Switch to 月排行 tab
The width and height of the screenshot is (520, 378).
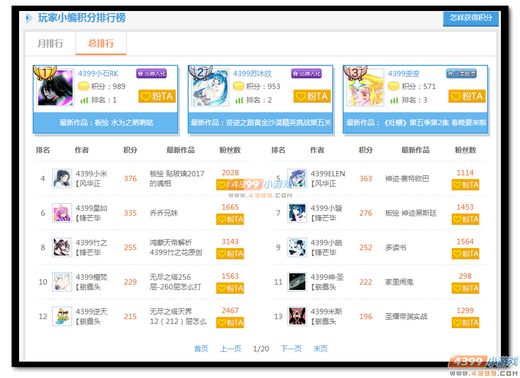point(50,43)
